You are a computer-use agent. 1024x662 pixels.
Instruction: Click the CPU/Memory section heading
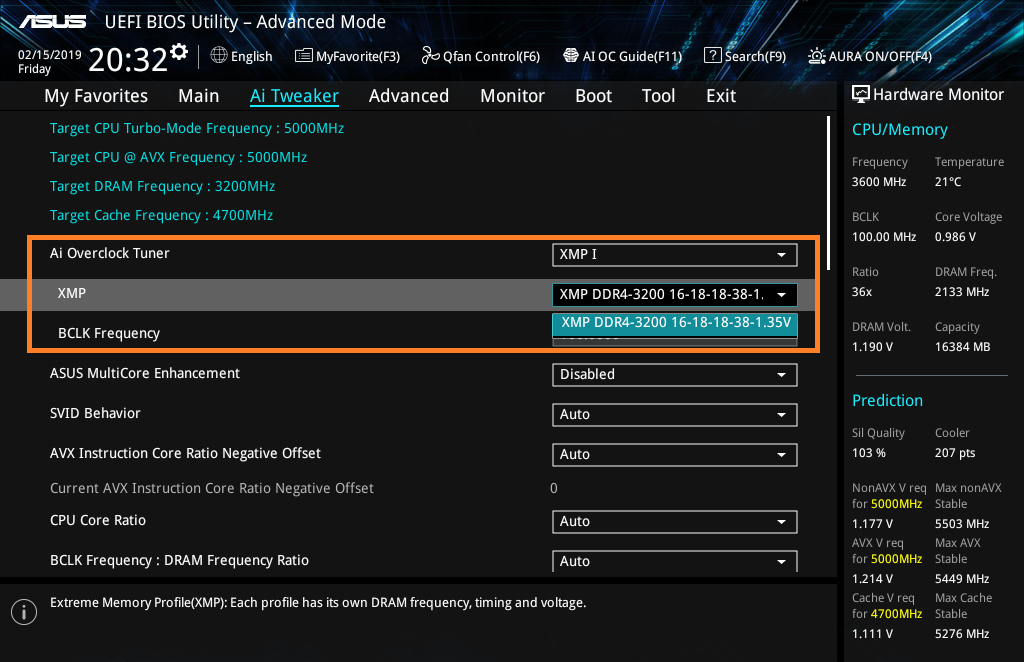pyautogui.click(x=899, y=130)
